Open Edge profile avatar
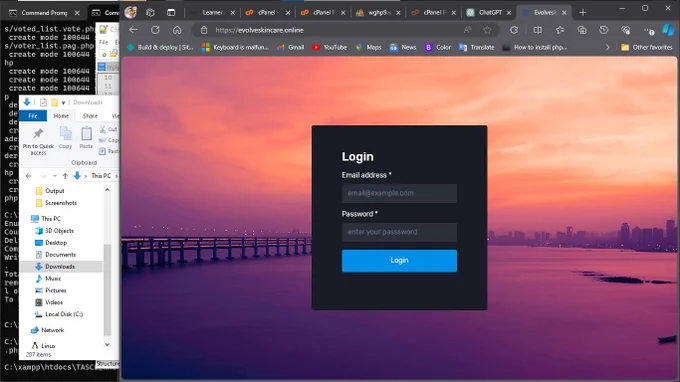The width and height of the screenshot is (680, 382). click(x=130, y=13)
